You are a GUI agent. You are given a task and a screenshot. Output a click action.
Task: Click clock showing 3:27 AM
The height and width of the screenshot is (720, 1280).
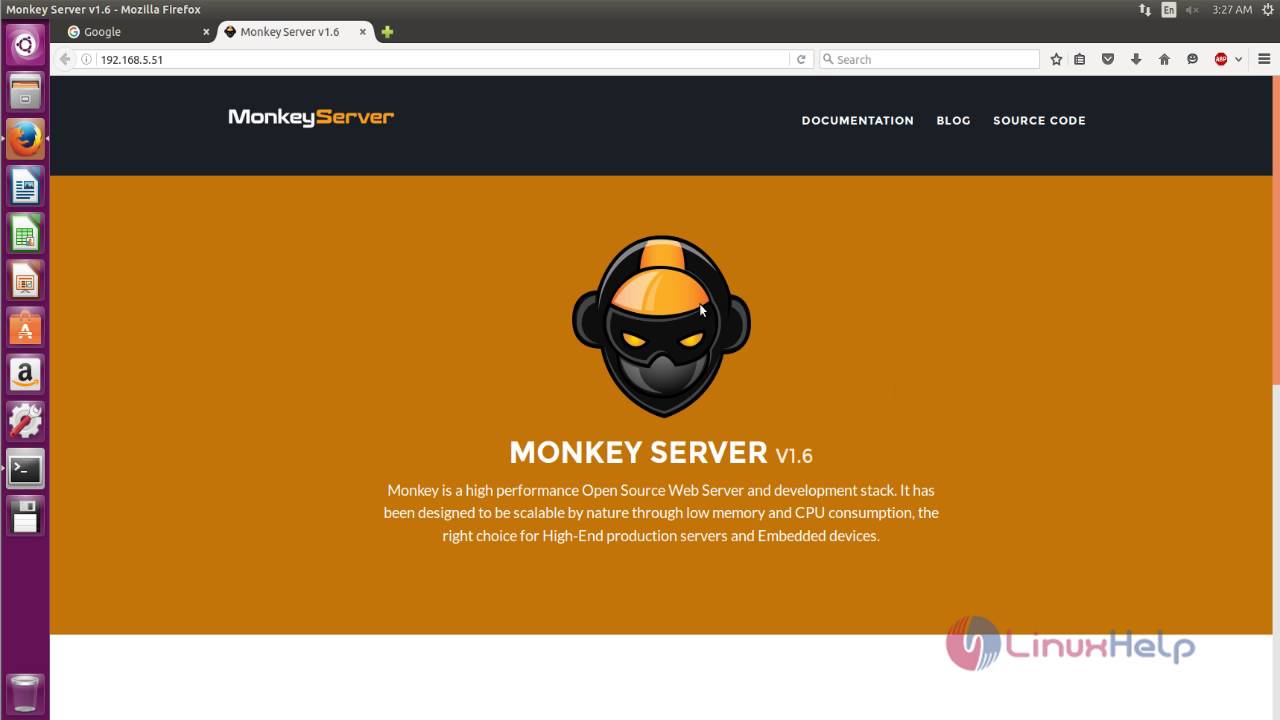1232,9
